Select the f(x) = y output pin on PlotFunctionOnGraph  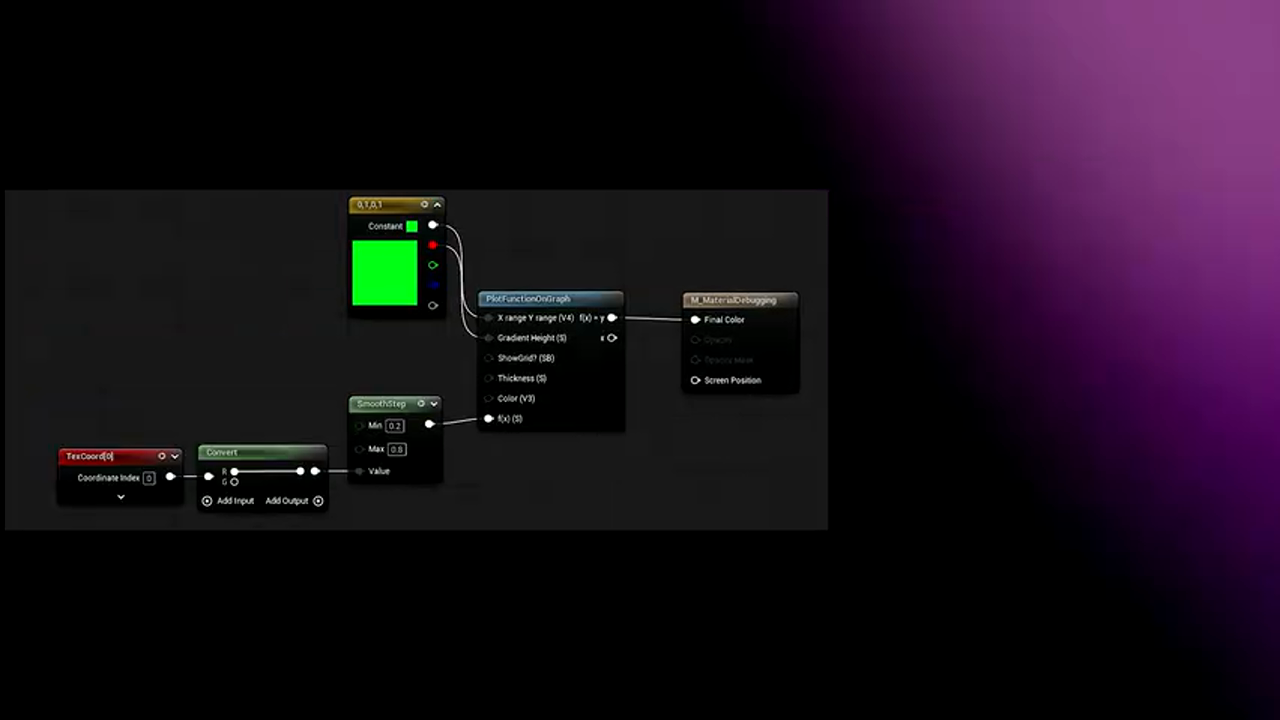(612, 317)
